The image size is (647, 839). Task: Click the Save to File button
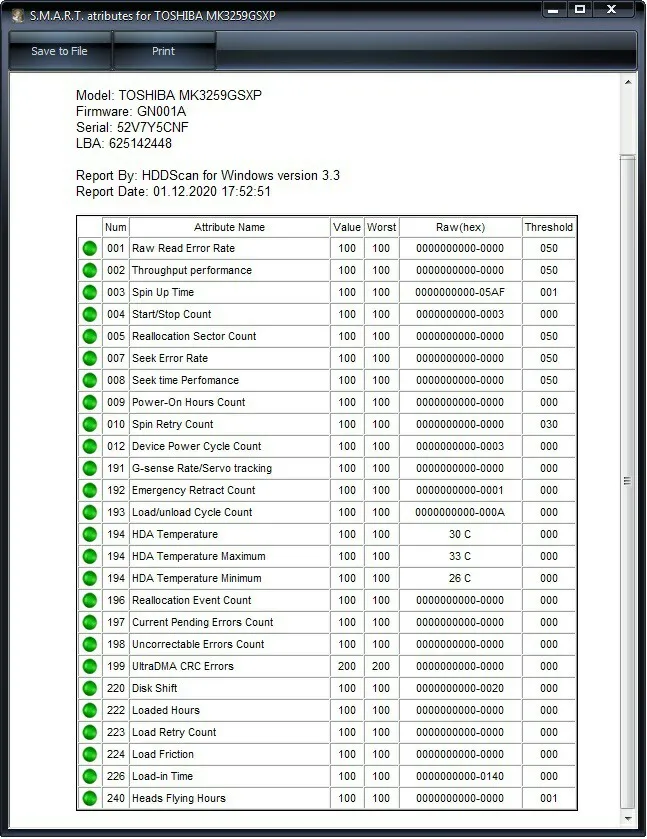click(x=59, y=51)
